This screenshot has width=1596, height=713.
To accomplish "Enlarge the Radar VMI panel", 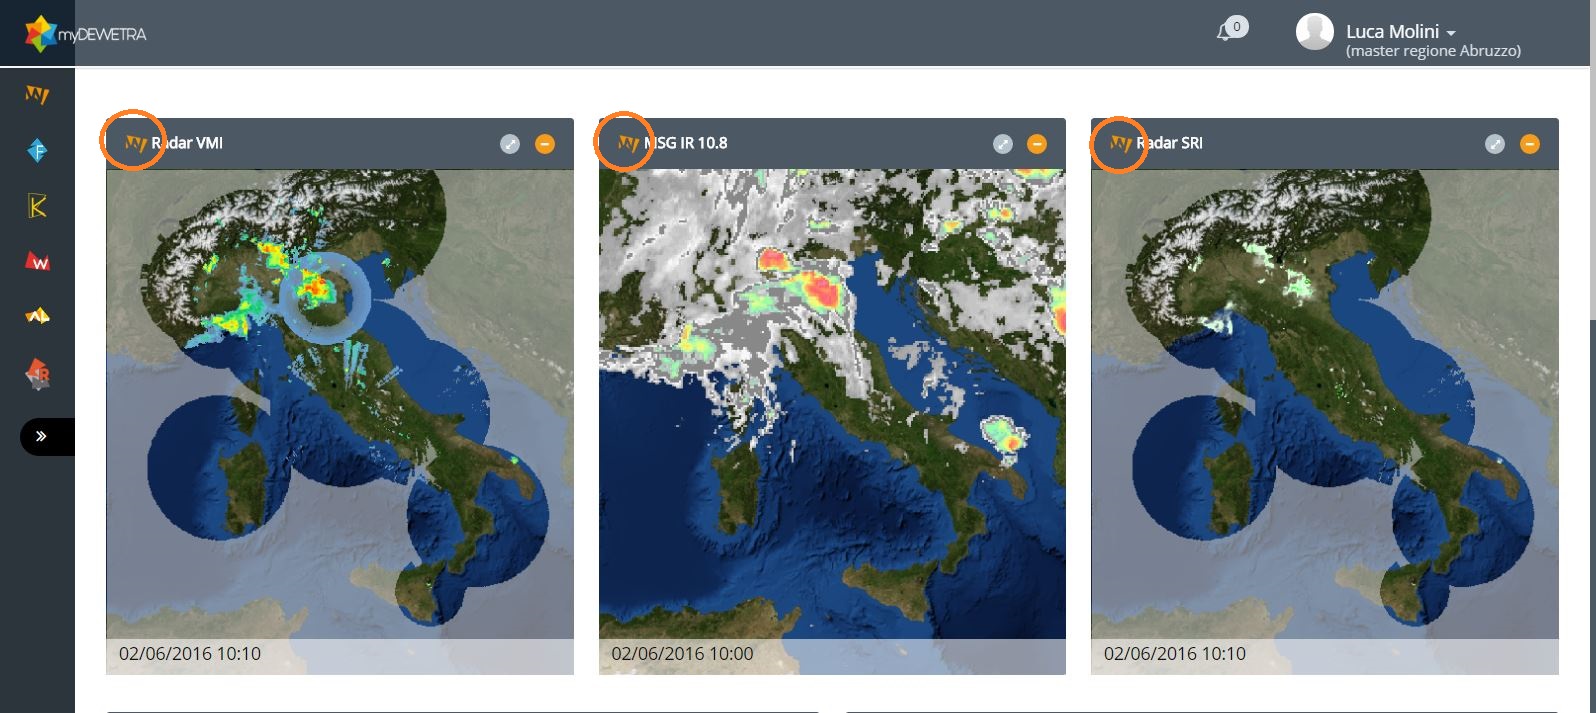I will [510, 144].
